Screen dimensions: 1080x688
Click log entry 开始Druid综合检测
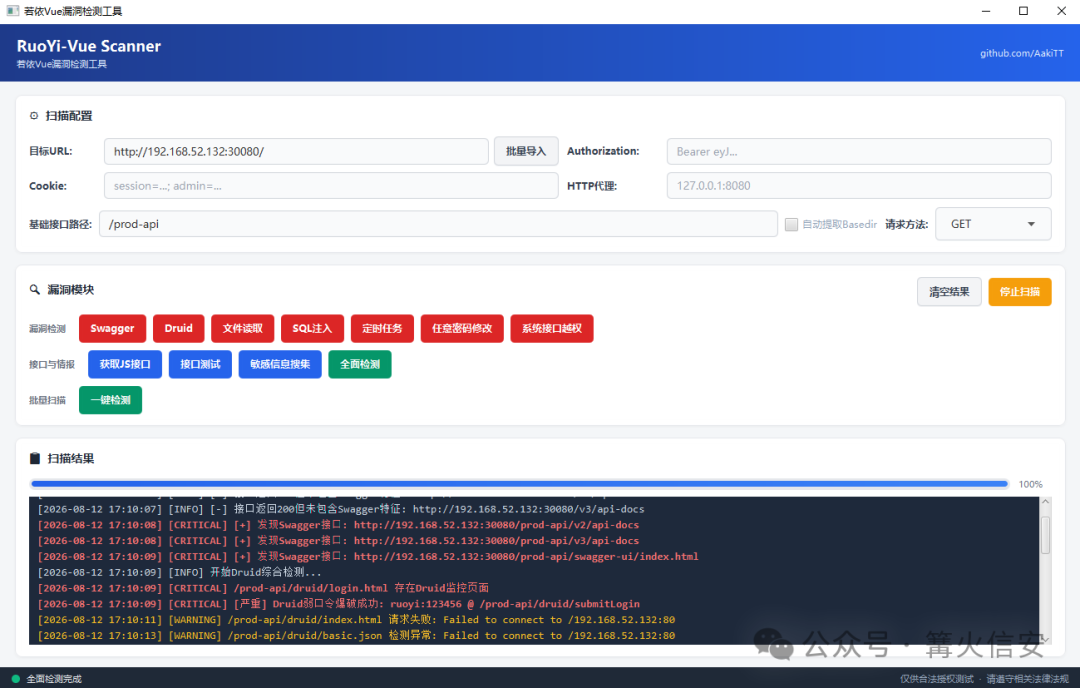coord(179,572)
